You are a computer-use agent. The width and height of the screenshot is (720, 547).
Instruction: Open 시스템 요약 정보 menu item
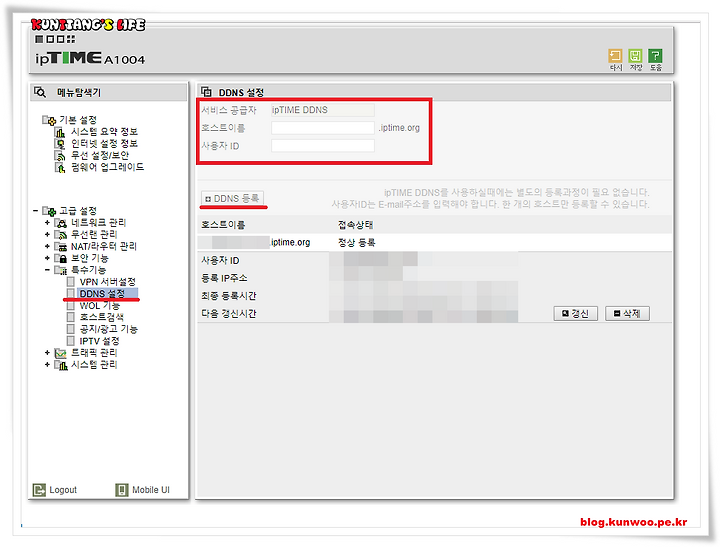[104, 132]
